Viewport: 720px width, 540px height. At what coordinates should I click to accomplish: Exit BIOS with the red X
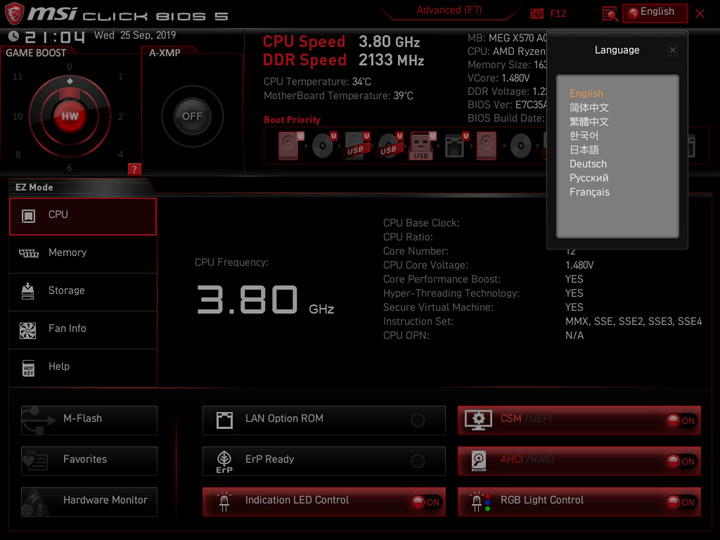point(700,14)
